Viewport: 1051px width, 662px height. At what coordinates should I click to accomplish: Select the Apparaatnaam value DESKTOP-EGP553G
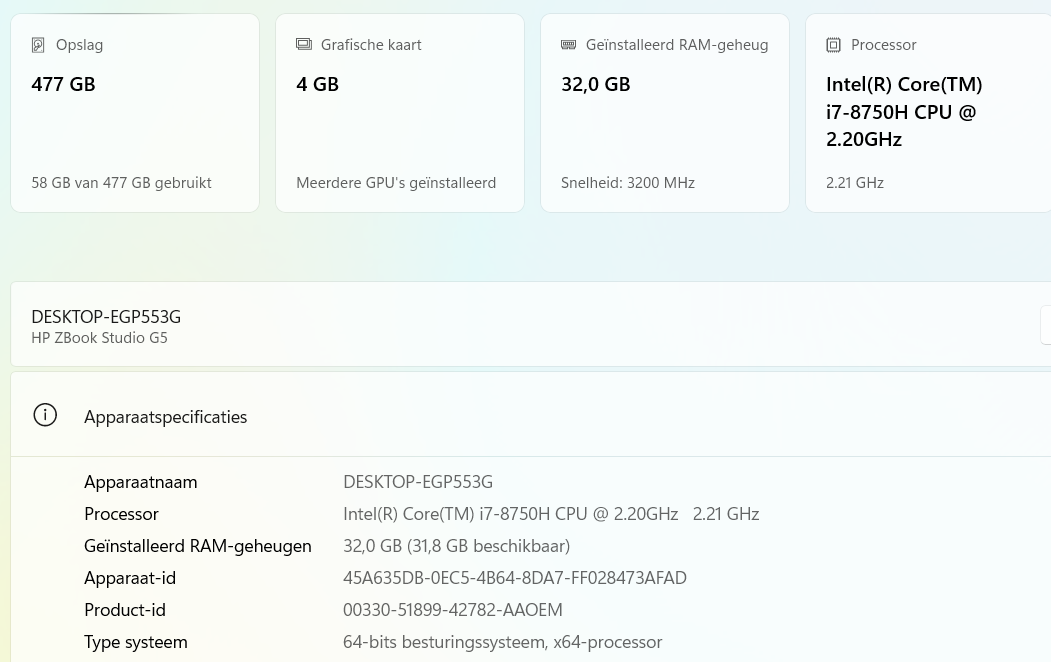point(418,482)
